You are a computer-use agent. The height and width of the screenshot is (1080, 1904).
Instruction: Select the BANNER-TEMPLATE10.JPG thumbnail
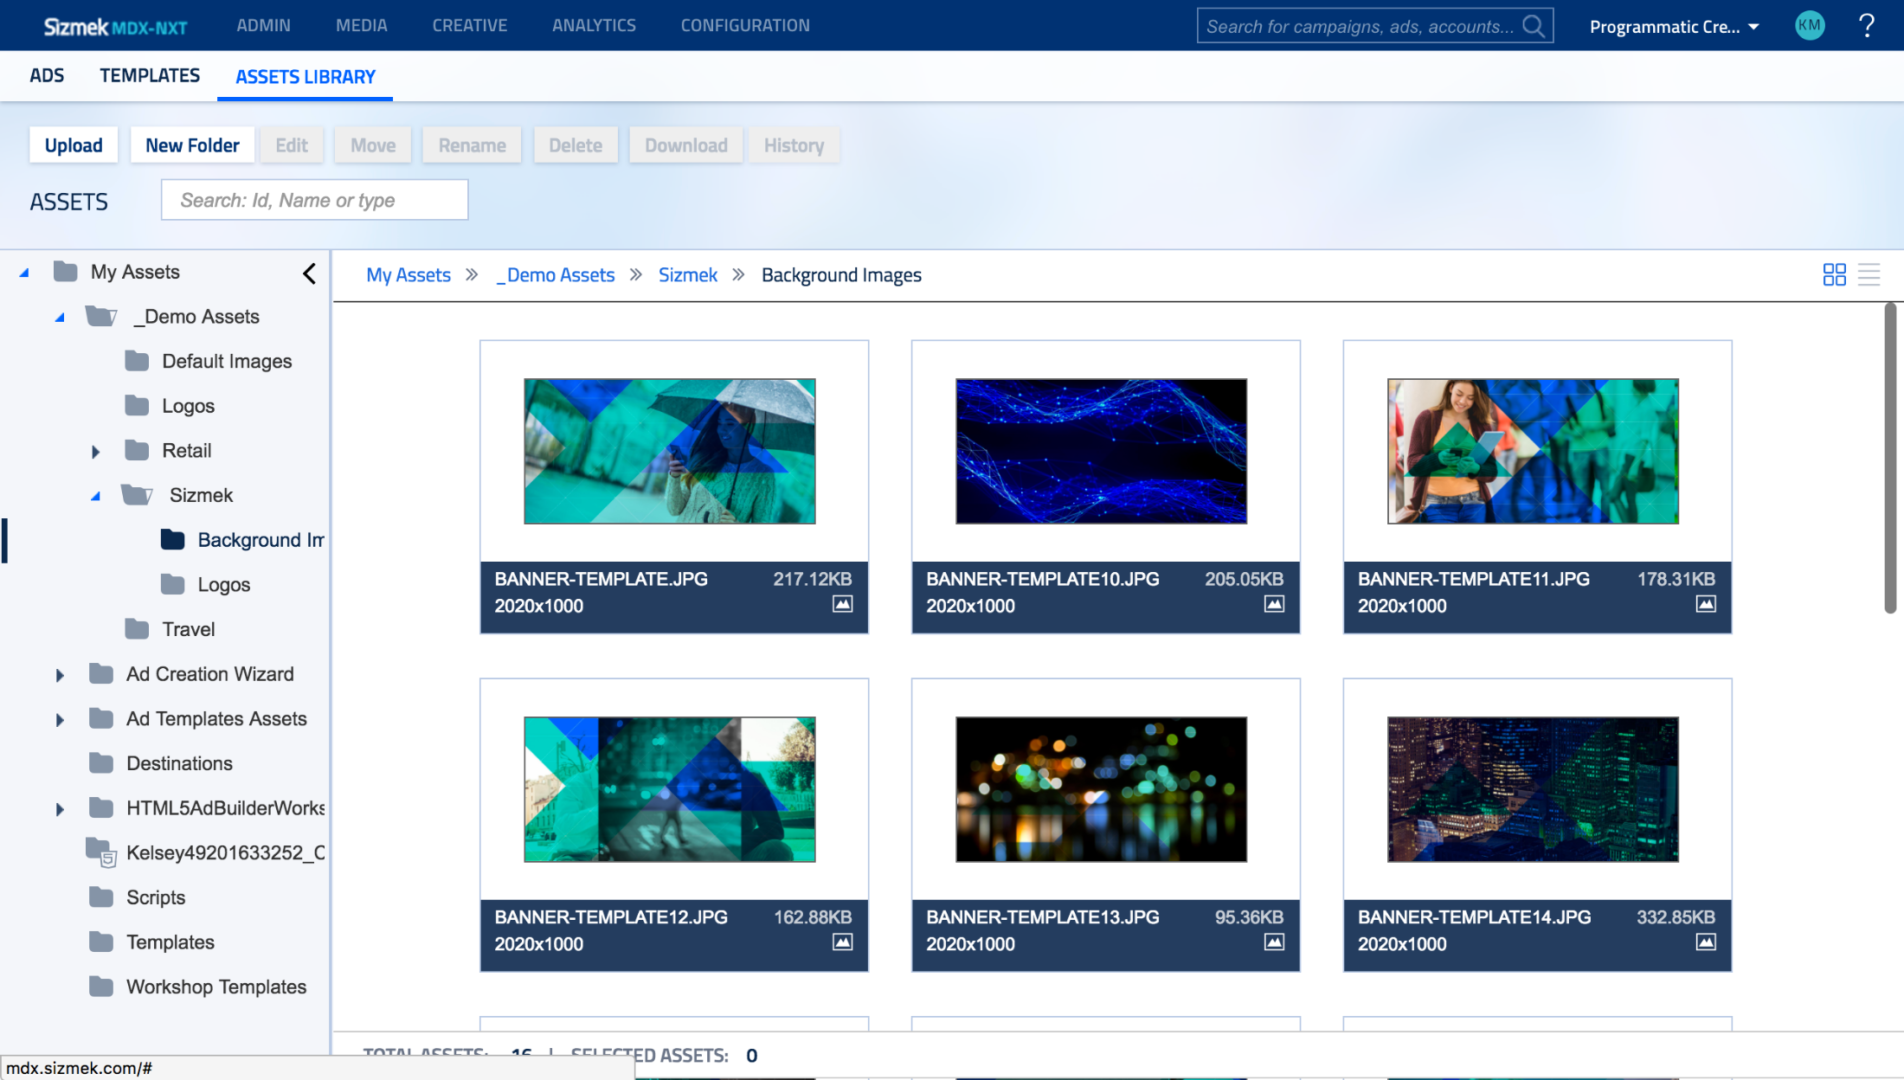tap(1101, 451)
